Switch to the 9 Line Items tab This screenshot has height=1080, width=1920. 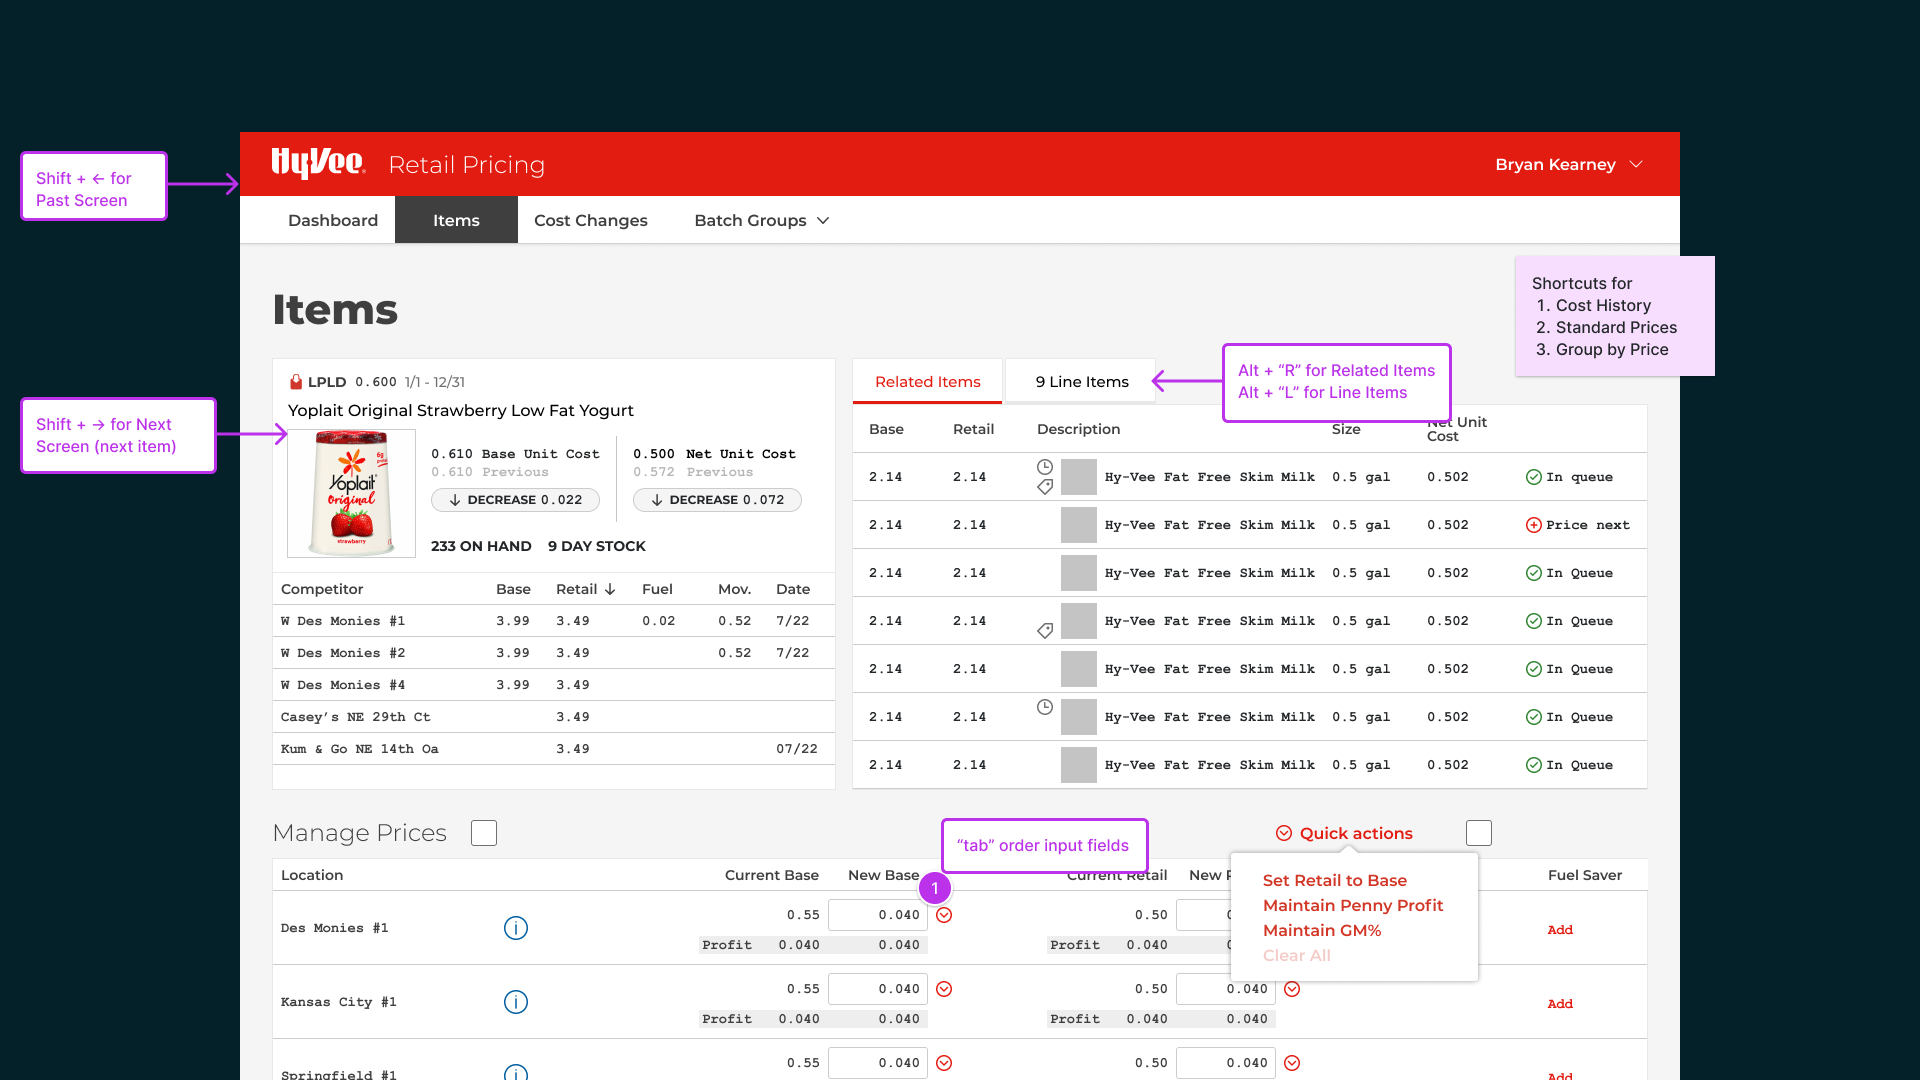pos(1081,382)
